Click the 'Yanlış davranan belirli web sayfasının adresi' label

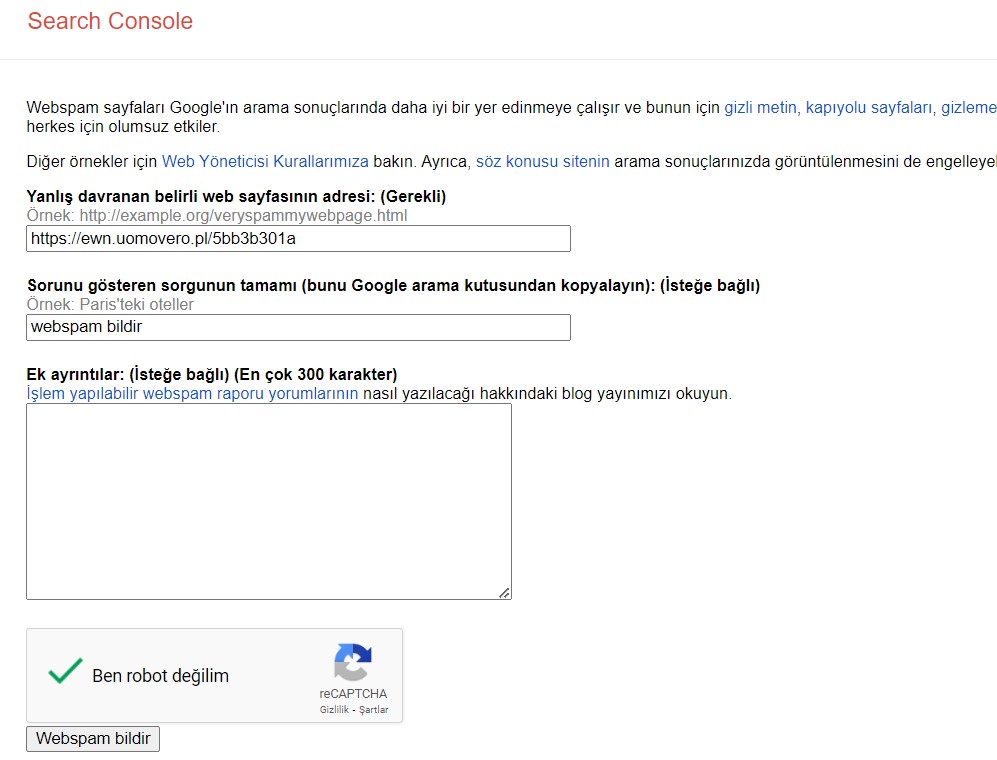[x=236, y=197]
